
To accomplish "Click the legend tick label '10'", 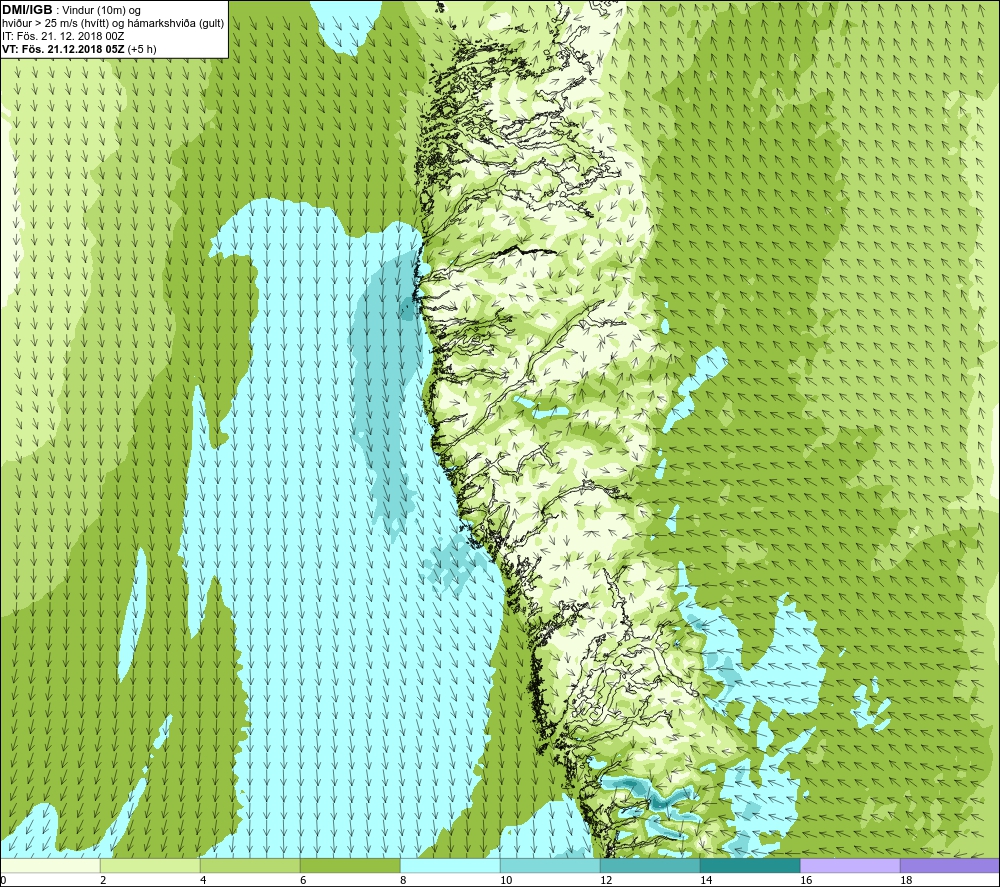I will tap(506, 881).
